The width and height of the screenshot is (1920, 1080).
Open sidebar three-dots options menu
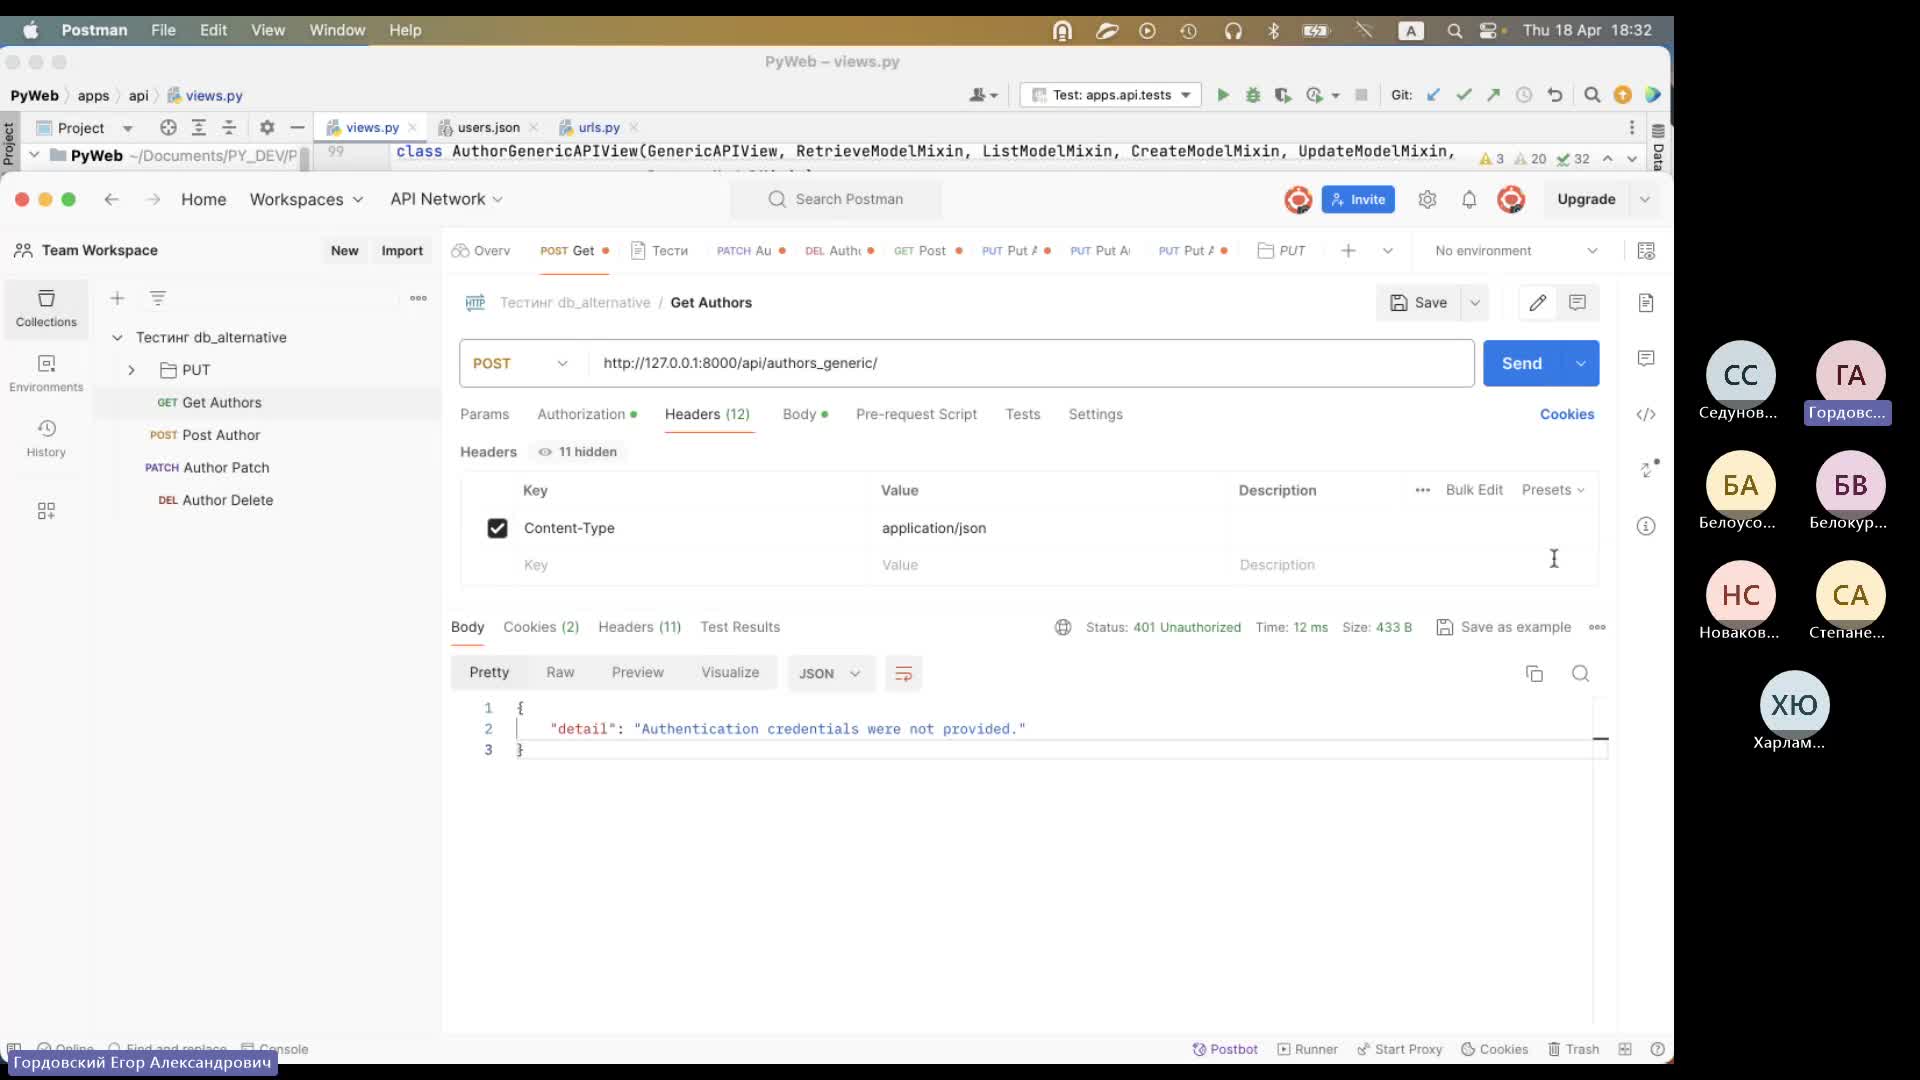(418, 298)
